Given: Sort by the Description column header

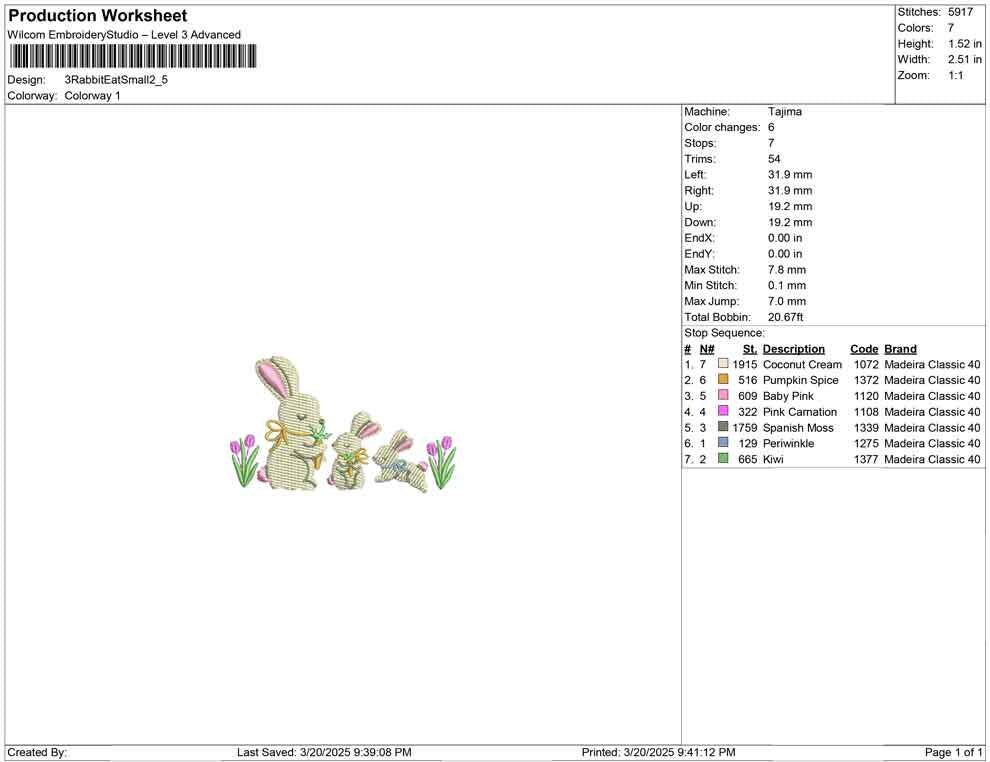Looking at the screenshot, I should [x=794, y=348].
